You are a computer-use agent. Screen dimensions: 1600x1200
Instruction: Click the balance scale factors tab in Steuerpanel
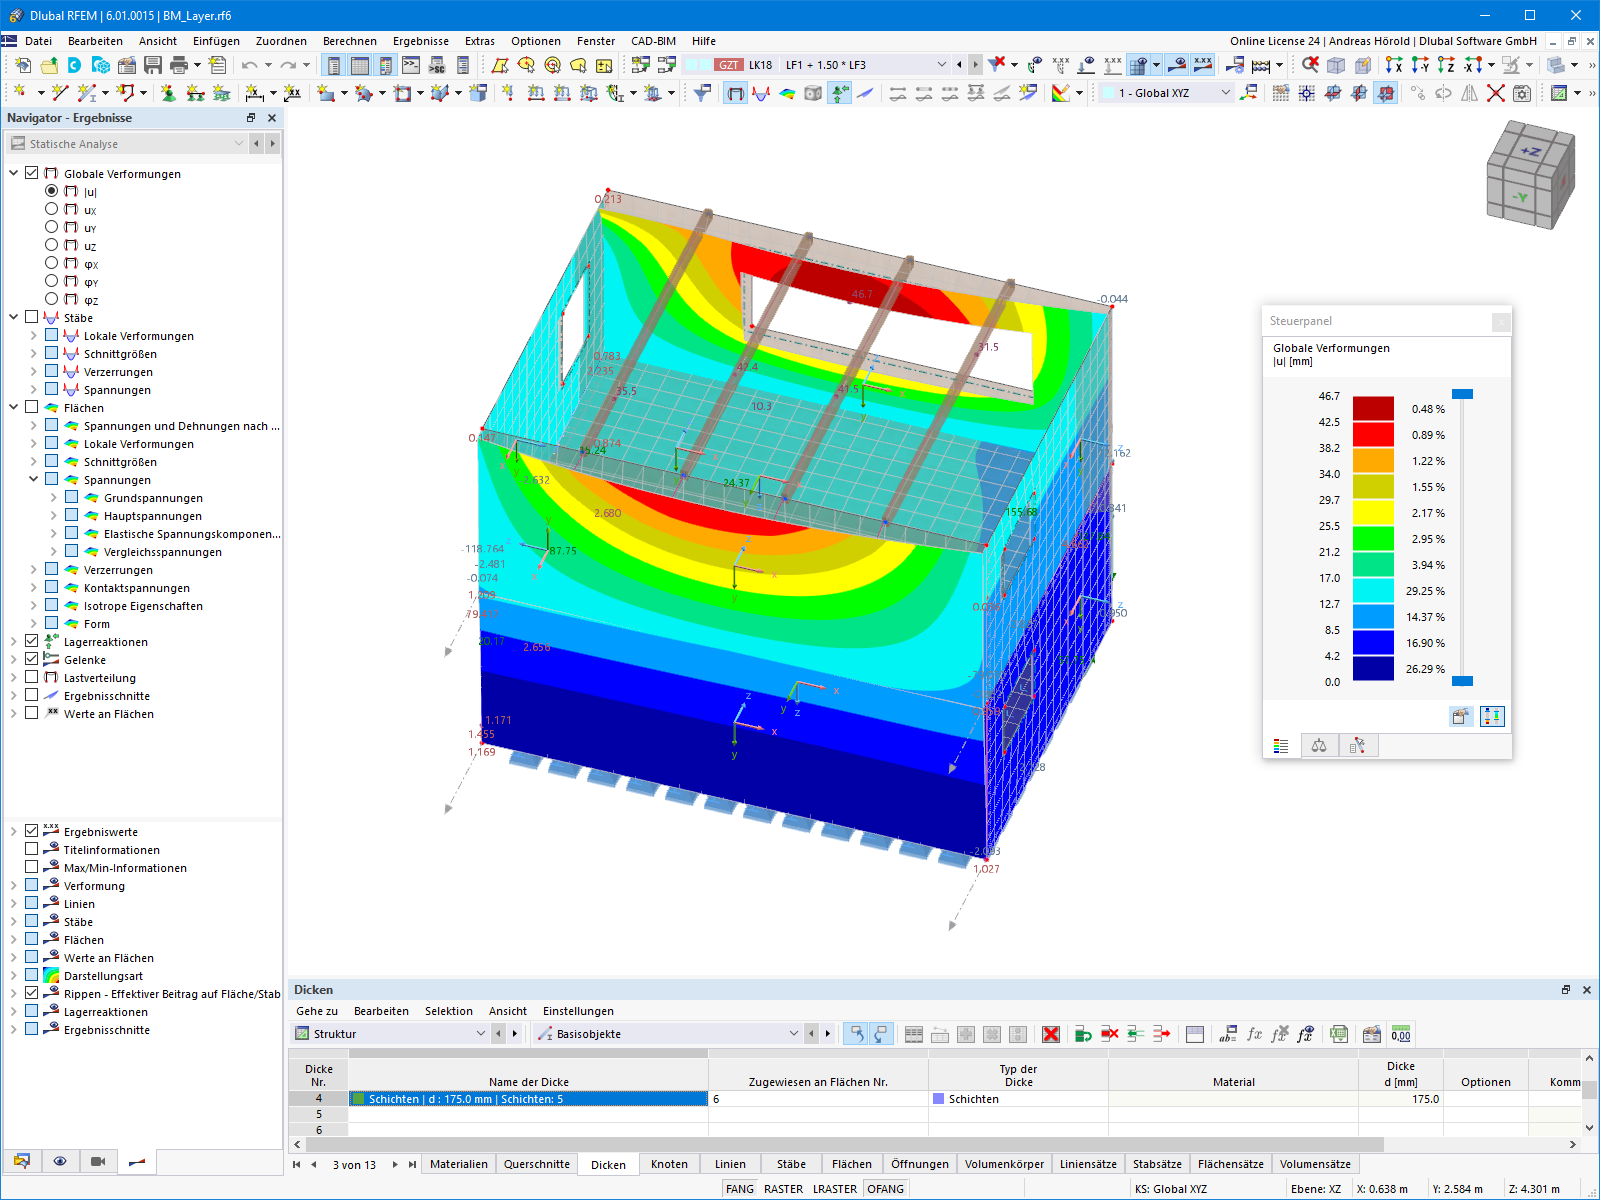(1319, 746)
